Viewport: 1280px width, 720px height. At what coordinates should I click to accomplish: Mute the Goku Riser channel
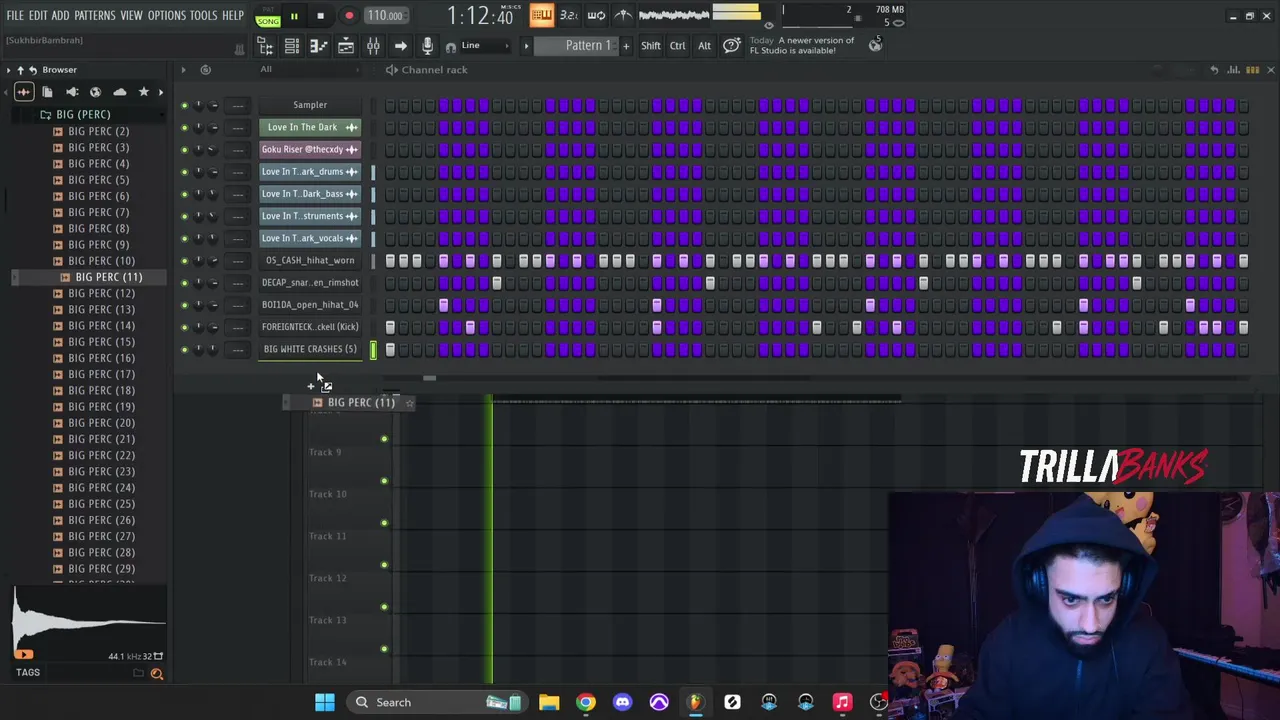pyautogui.click(x=184, y=149)
